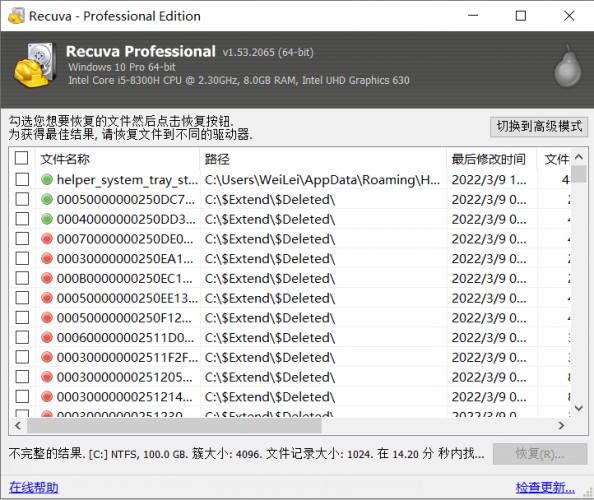Check the 00060000002511D0 file checkbox

coord(22,337)
